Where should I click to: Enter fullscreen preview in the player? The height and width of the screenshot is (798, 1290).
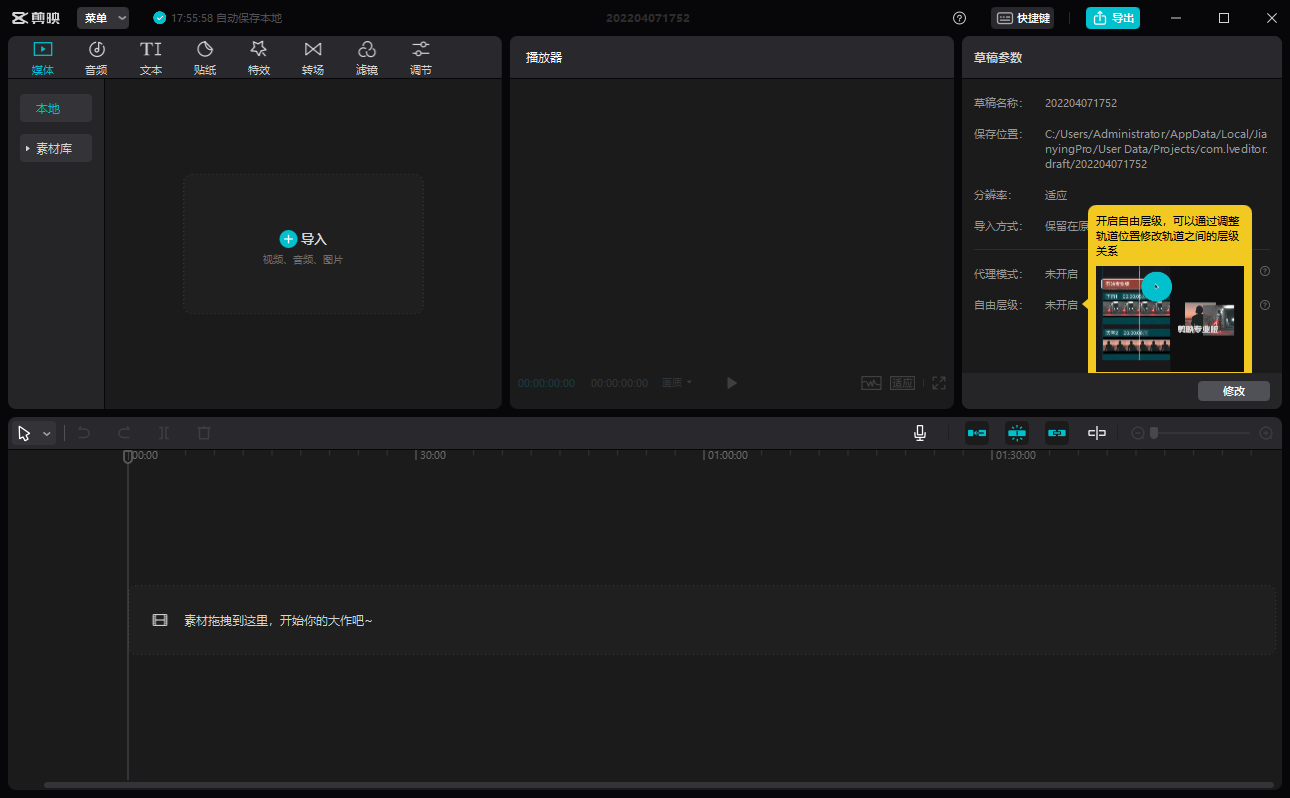[x=939, y=383]
